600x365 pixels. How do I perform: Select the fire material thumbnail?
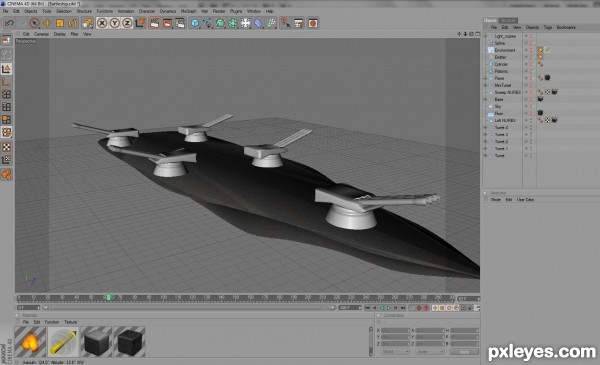pos(30,342)
